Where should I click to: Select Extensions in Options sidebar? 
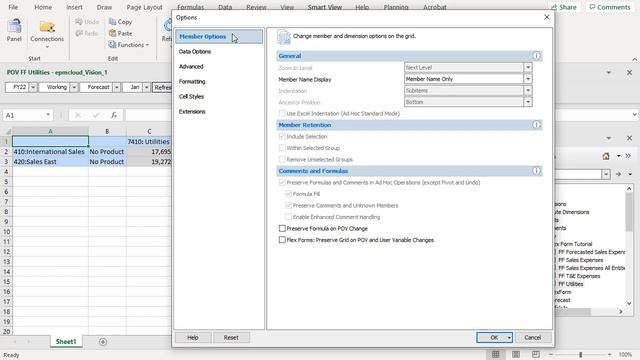[x=192, y=111]
